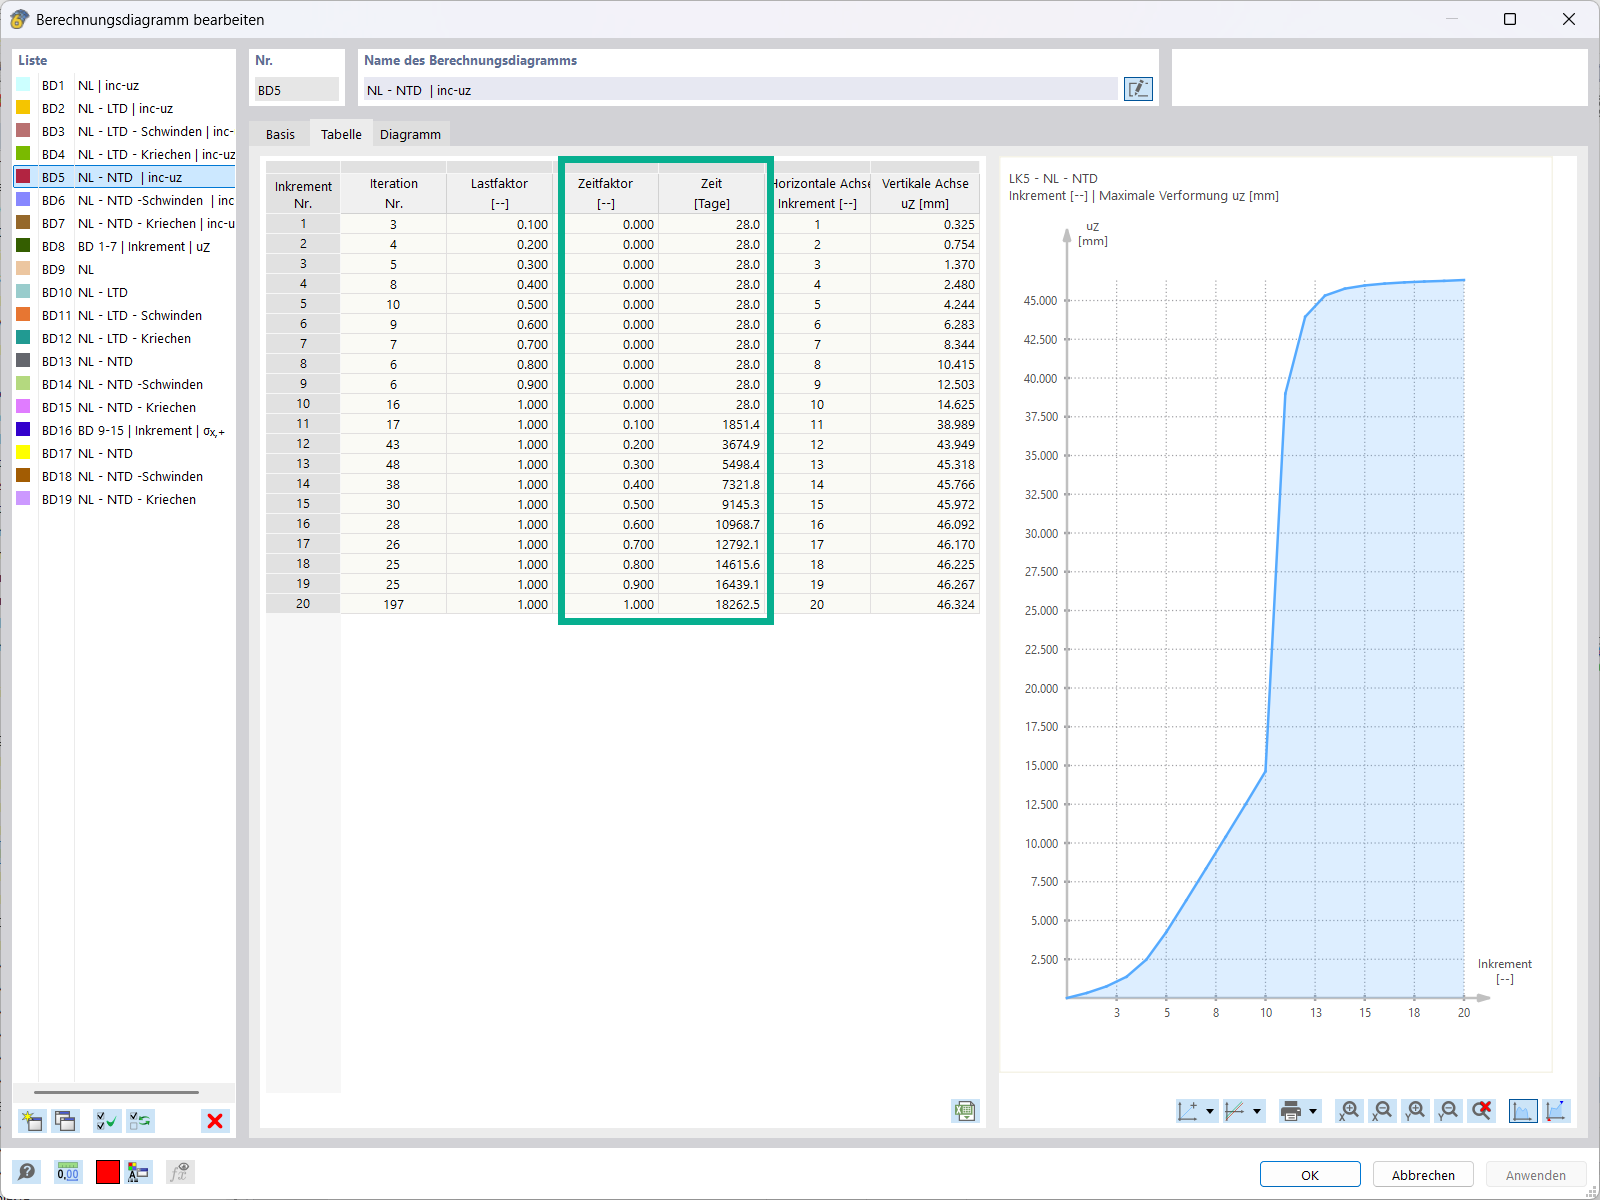Click the list's horizontal scrollbar
Image resolution: width=1600 pixels, height=1200 pixels.
[116, 1093]
